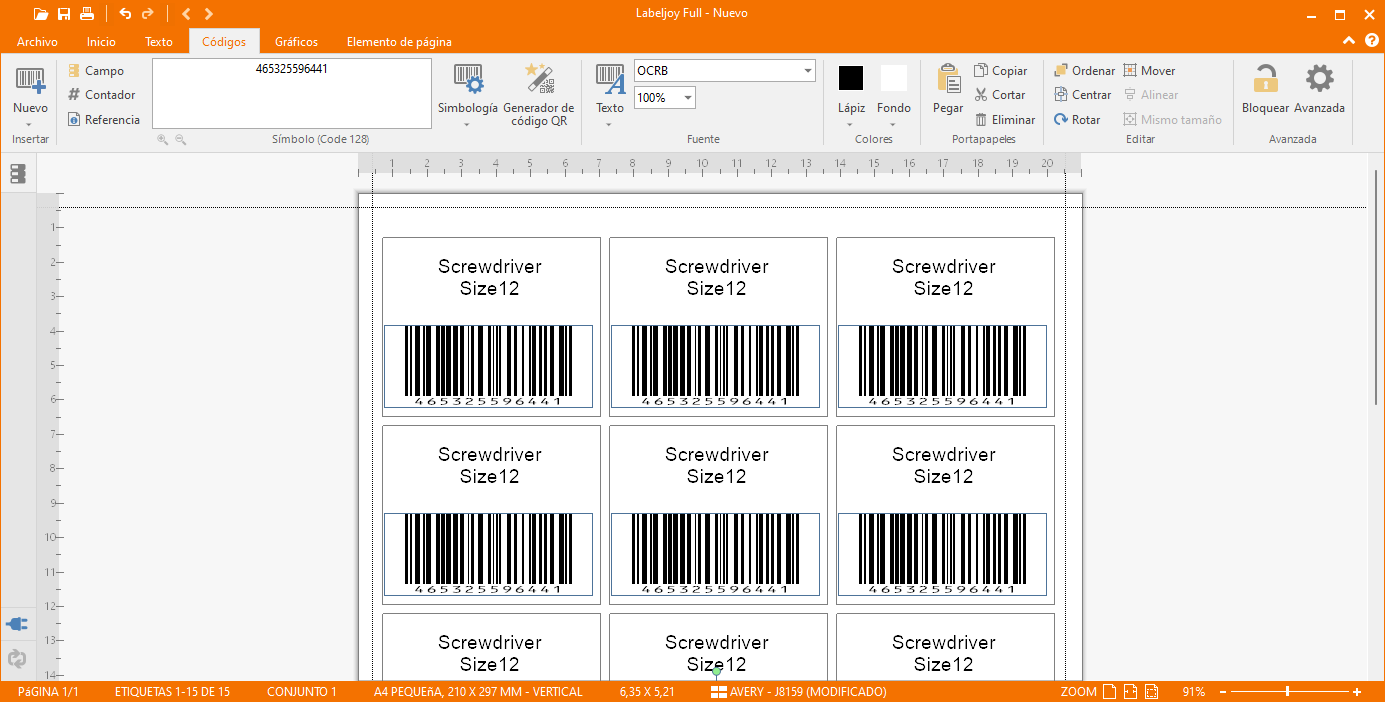Click PÁGINA 1/1 in status bar
This screenshot has height=702, width=1385.
pos(48,692)
